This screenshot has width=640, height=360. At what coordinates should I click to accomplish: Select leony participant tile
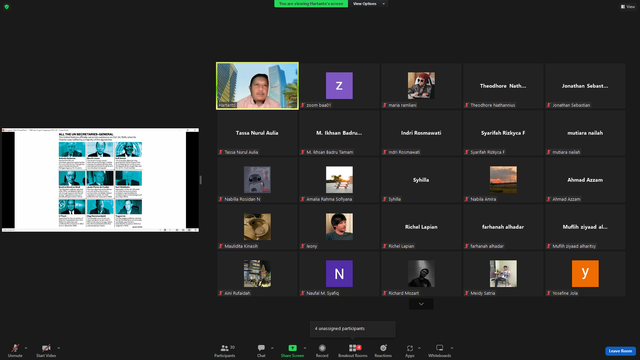339,227
